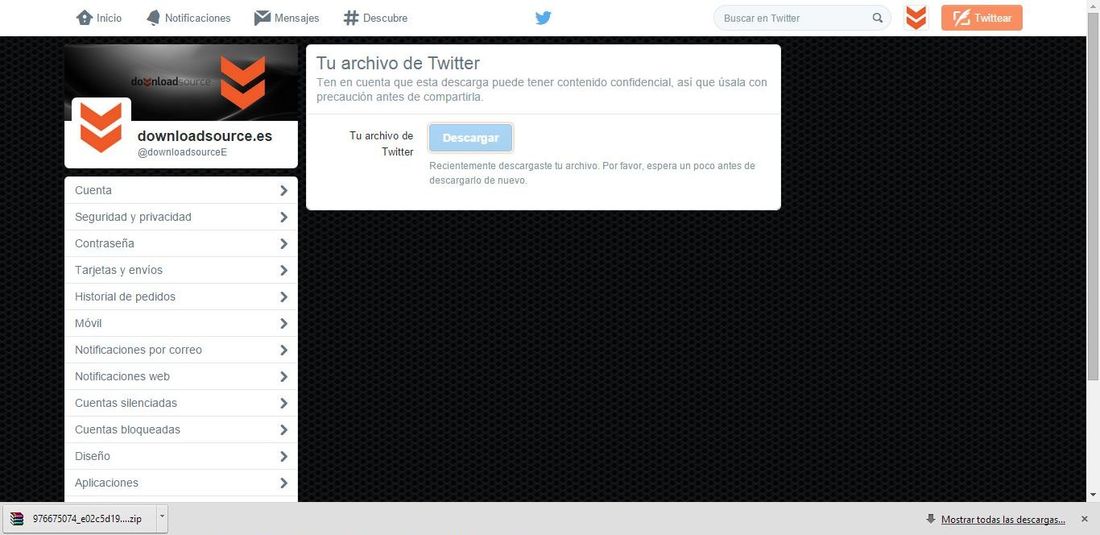The width and height of the screenshot is (1100, 535).
Task: Open the downloadsource.es profile avatar
Action: (x=101, y=127)
